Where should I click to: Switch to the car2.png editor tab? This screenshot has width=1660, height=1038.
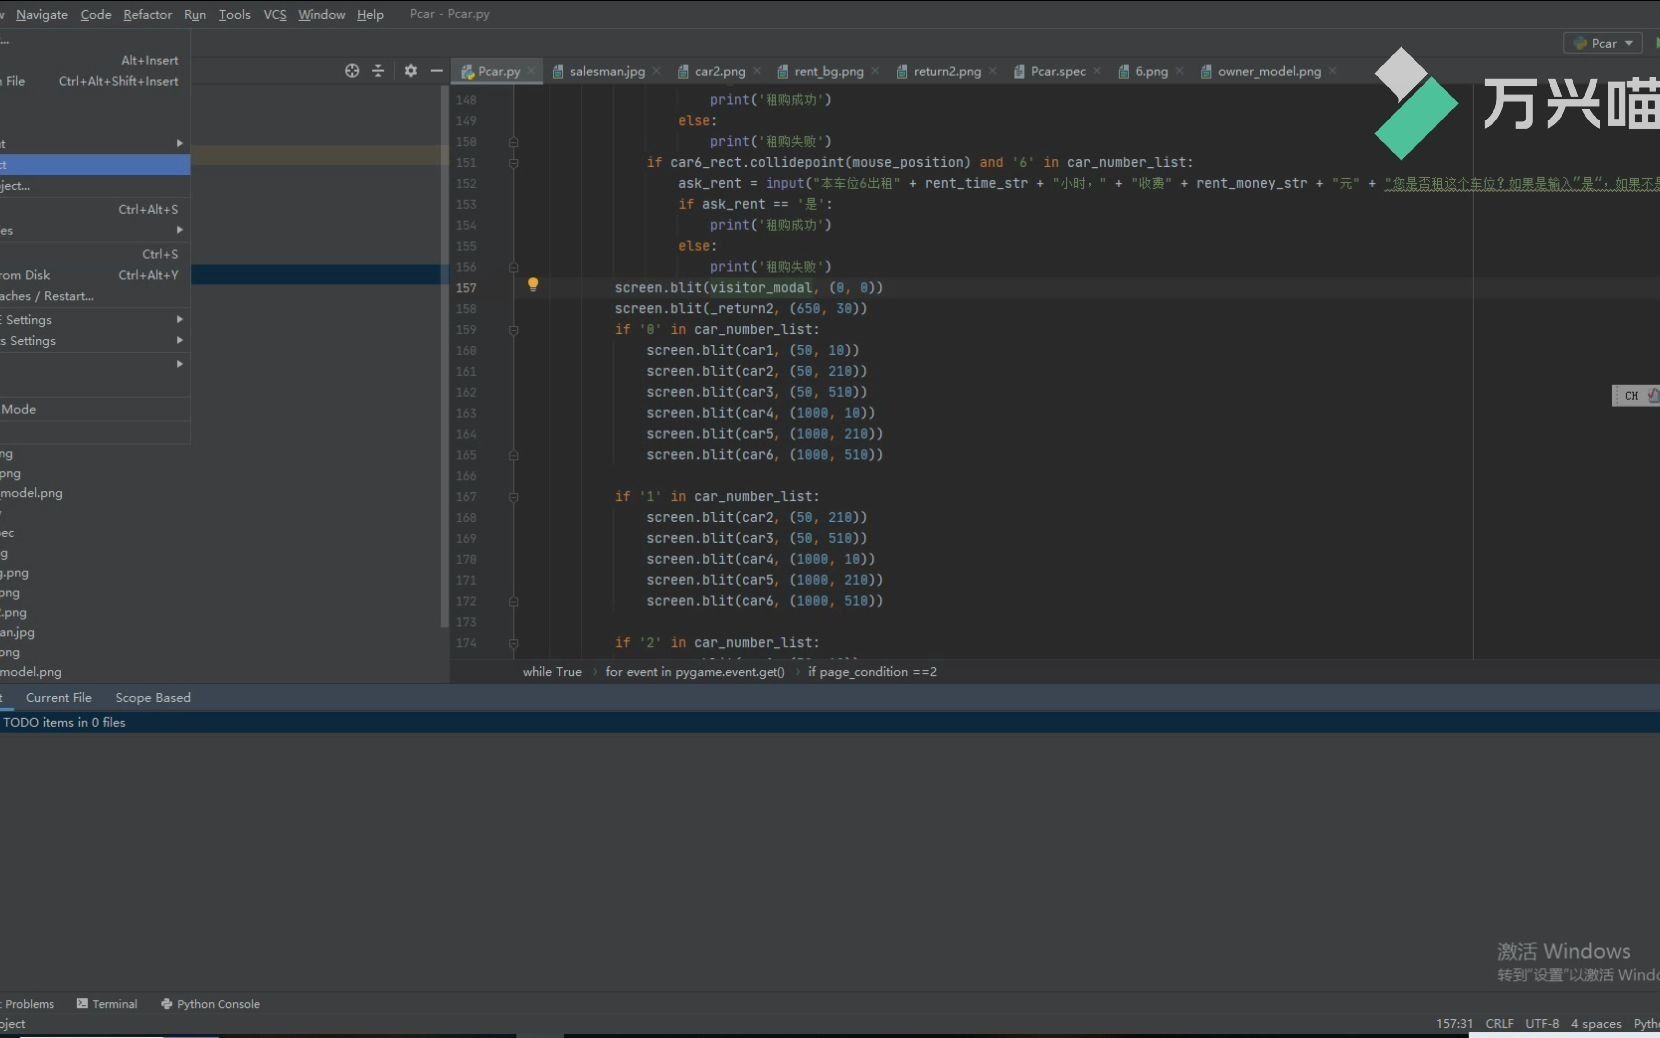[x=719, y=71]
